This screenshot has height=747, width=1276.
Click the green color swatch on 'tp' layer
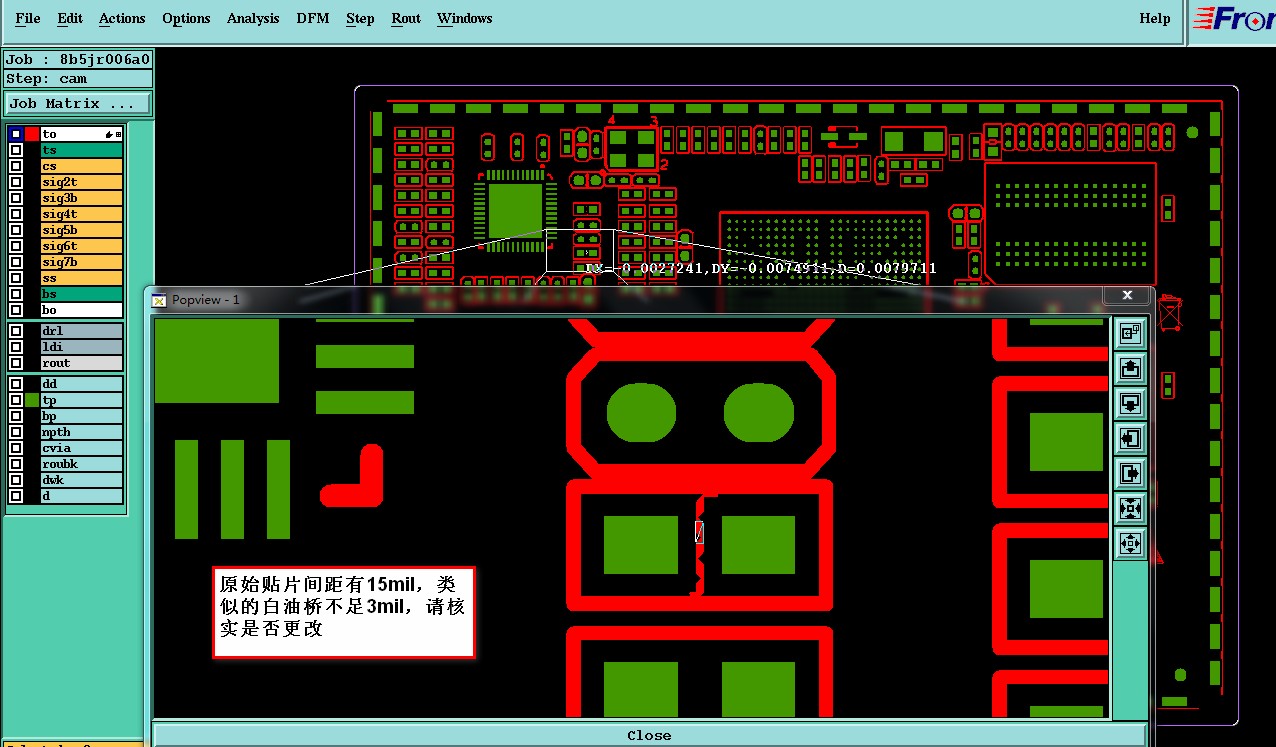point(32,400)
